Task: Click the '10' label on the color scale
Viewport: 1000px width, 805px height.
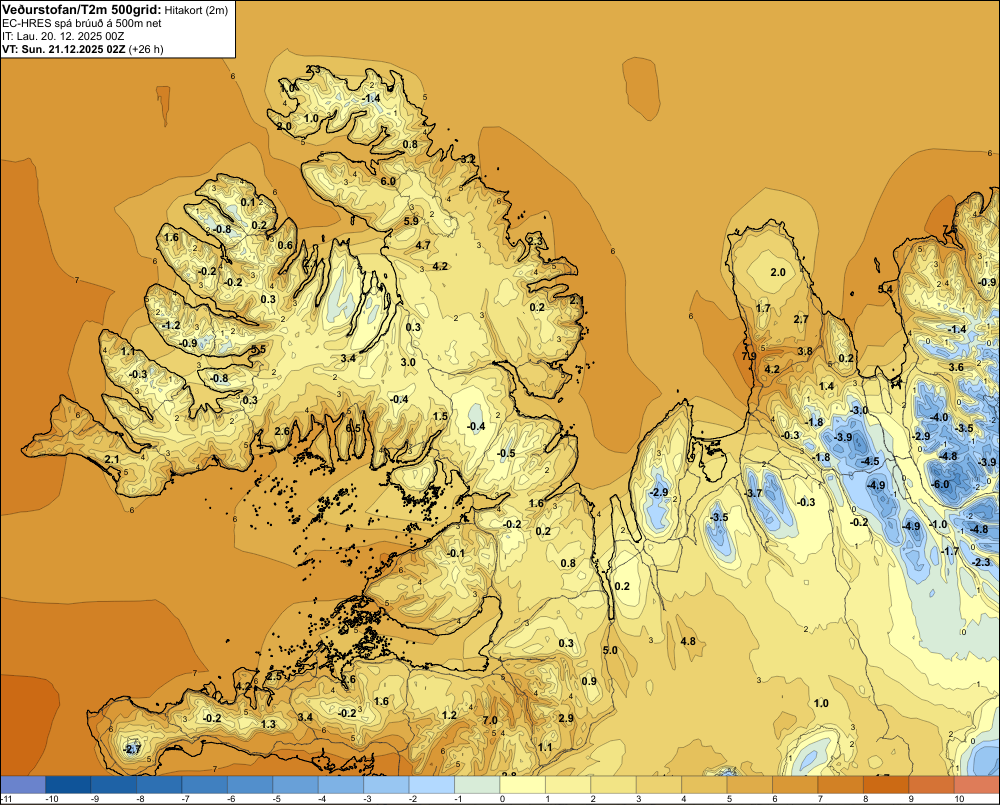Action: pyautogui.click(x=959, y=799)
